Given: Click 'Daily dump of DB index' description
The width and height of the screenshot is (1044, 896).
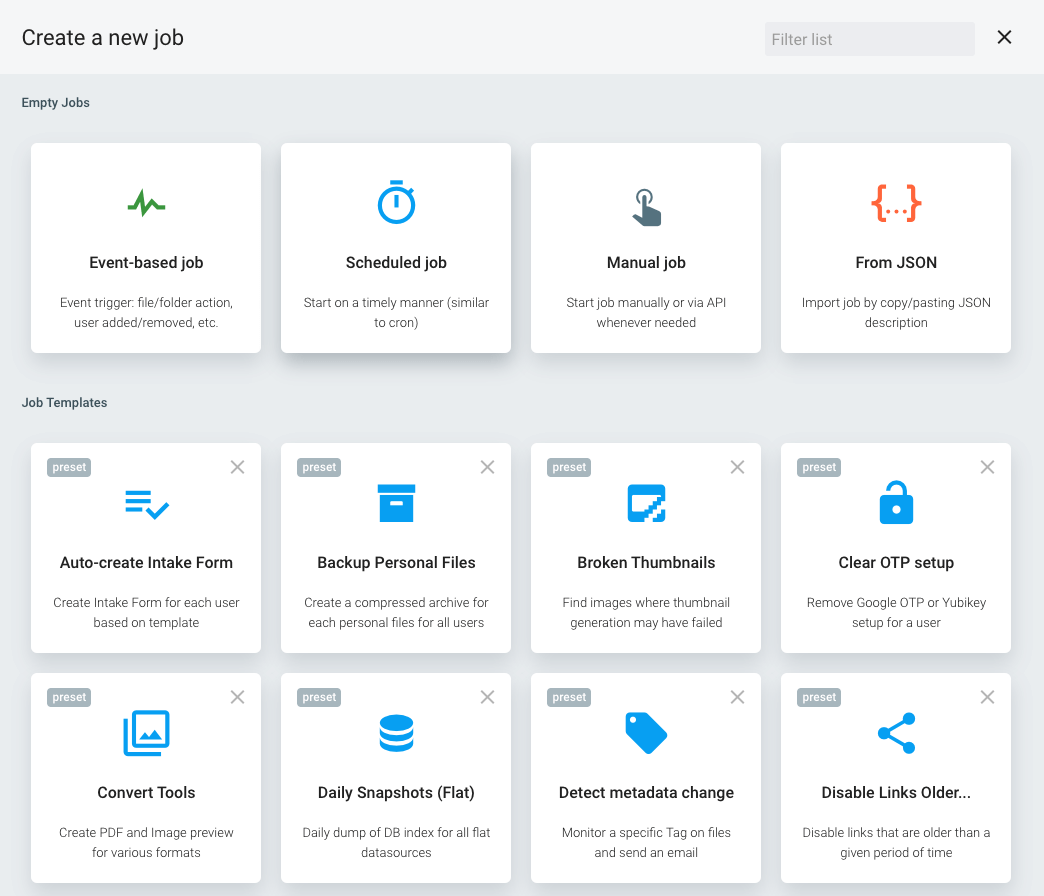Looking at the screenshot, I should 396,842.
